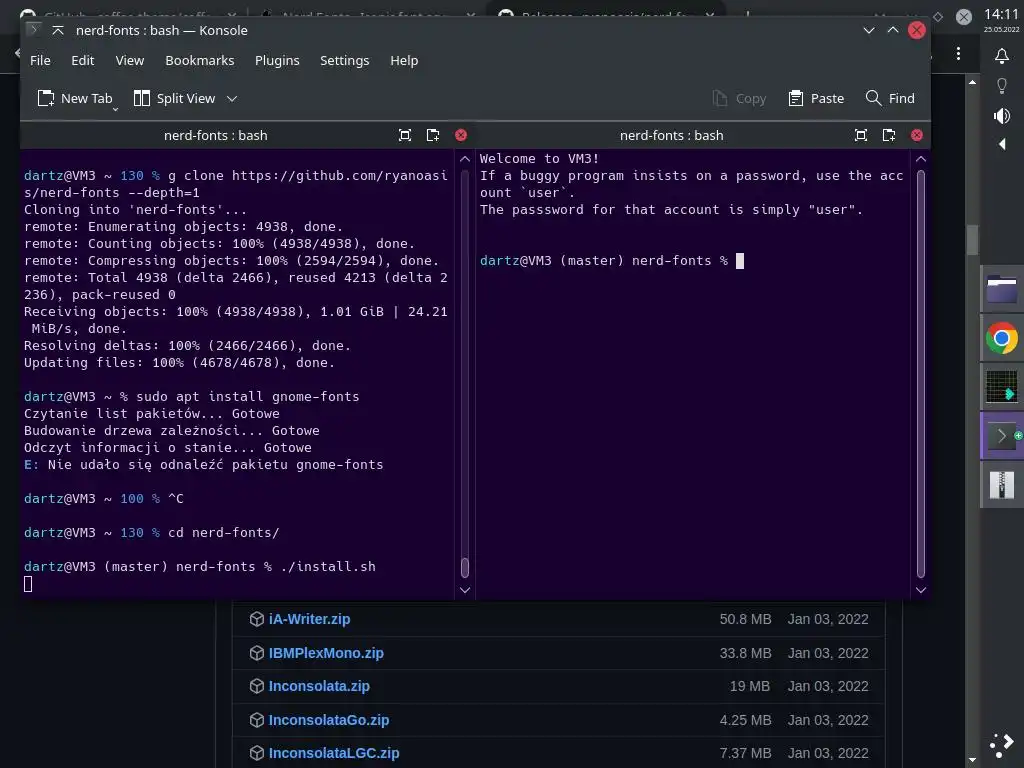This screenshot has height=768, width=1024.
Task: Click the package icon beside Inconsolata.zip
Action: pyautogui.click(x=257, y=686)
